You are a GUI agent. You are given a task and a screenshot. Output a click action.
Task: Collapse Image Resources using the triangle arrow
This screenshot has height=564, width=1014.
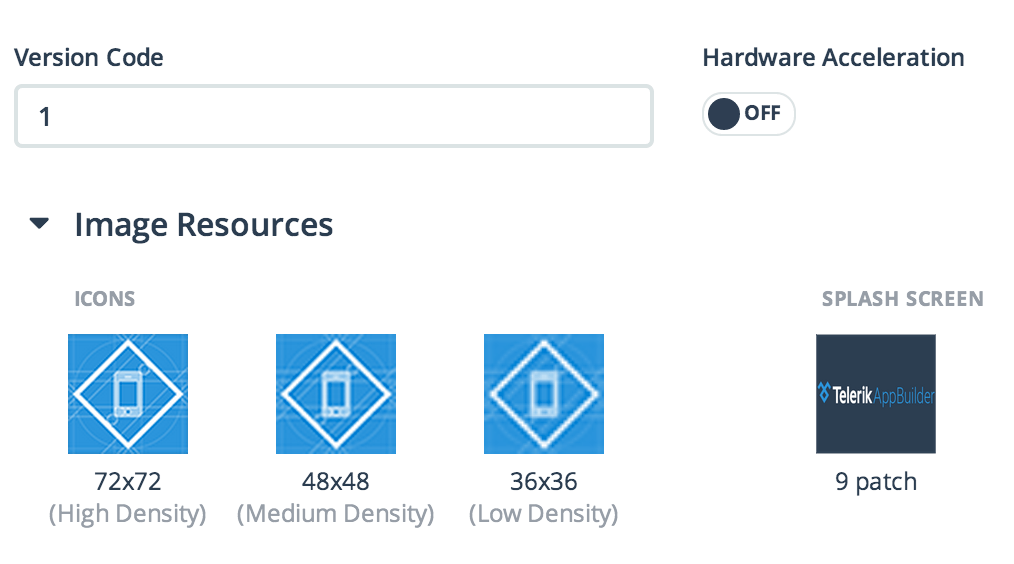pyautogui.click(x=40, y=224)
